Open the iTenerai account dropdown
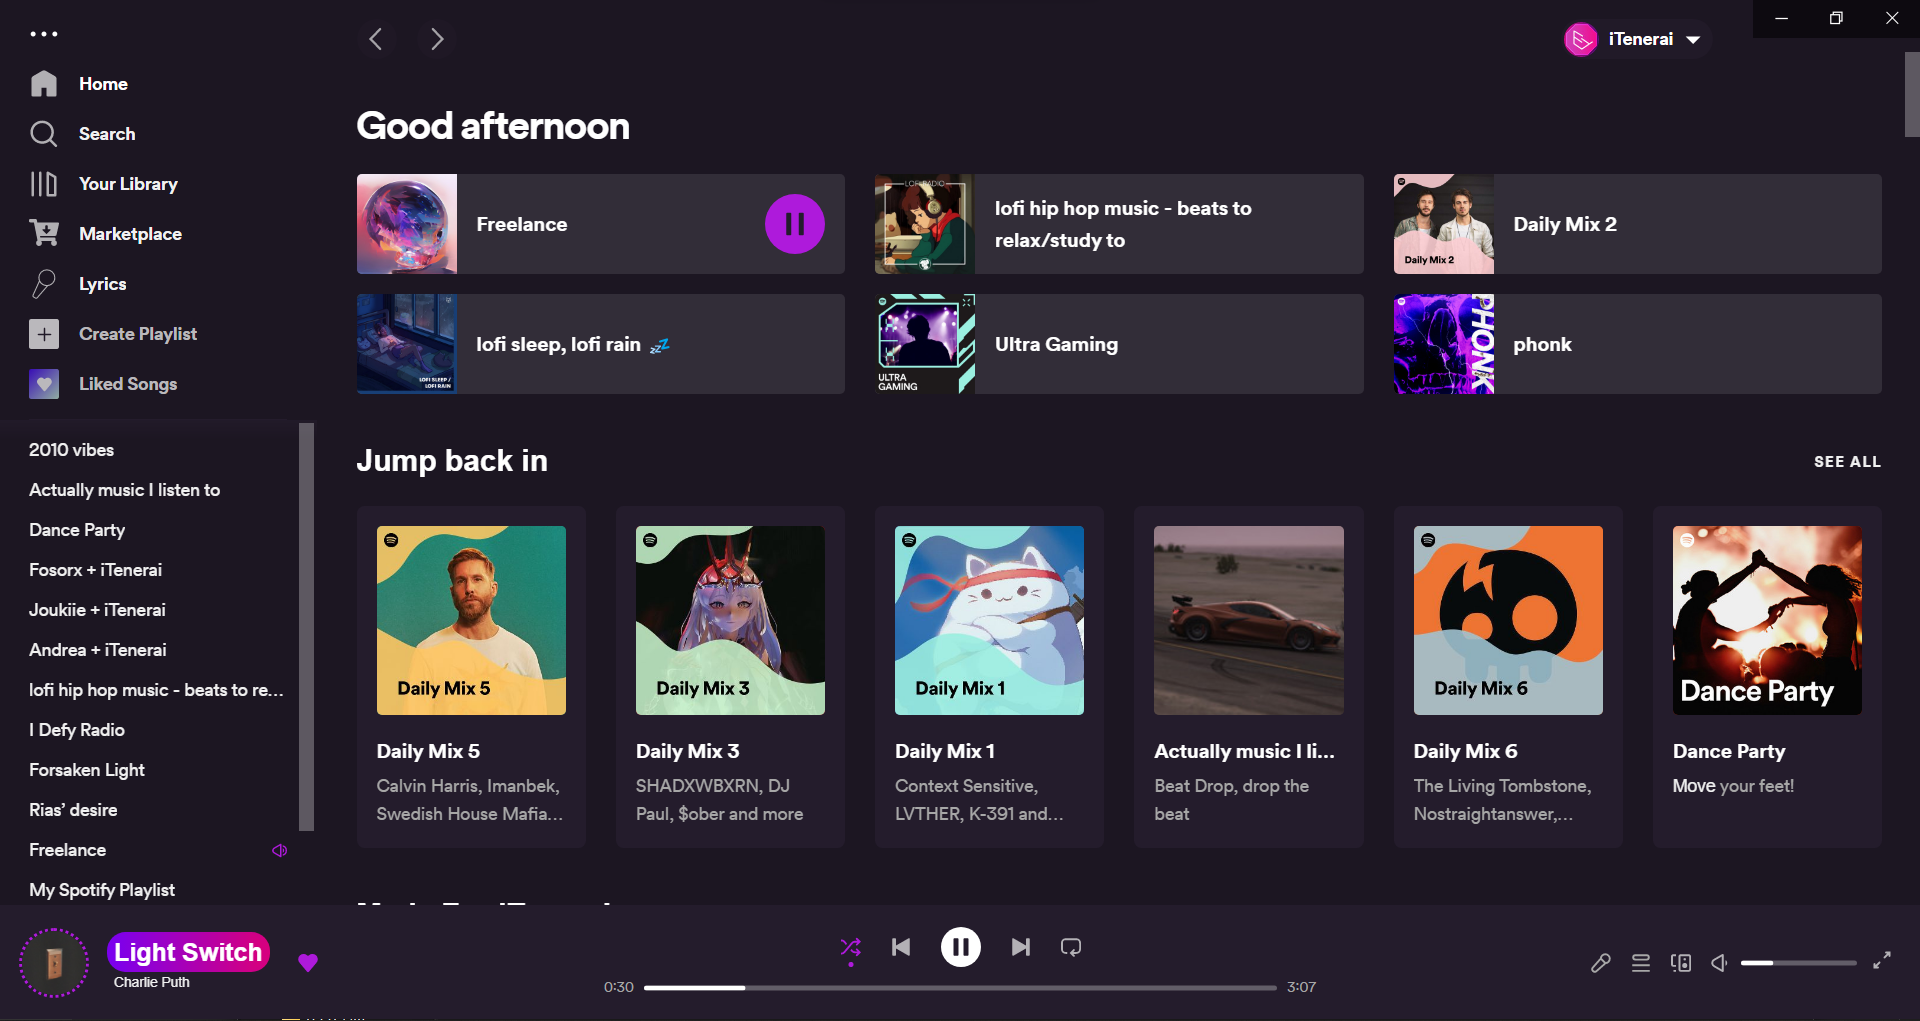The width and height of the screenshot is (1920, 1021). coord(1636,39)
